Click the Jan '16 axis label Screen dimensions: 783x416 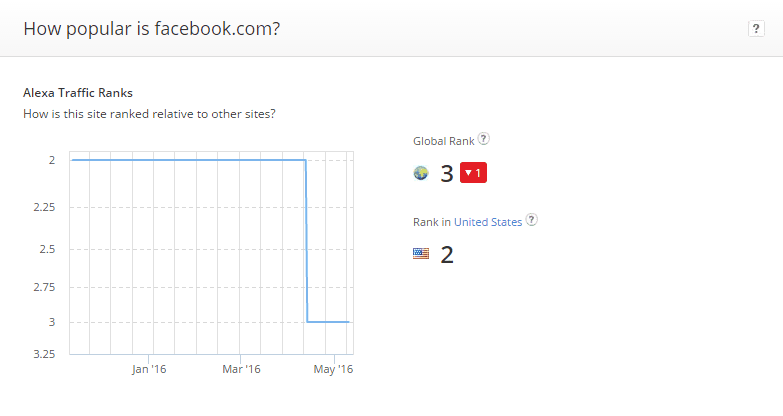click(x=149, y=370)
